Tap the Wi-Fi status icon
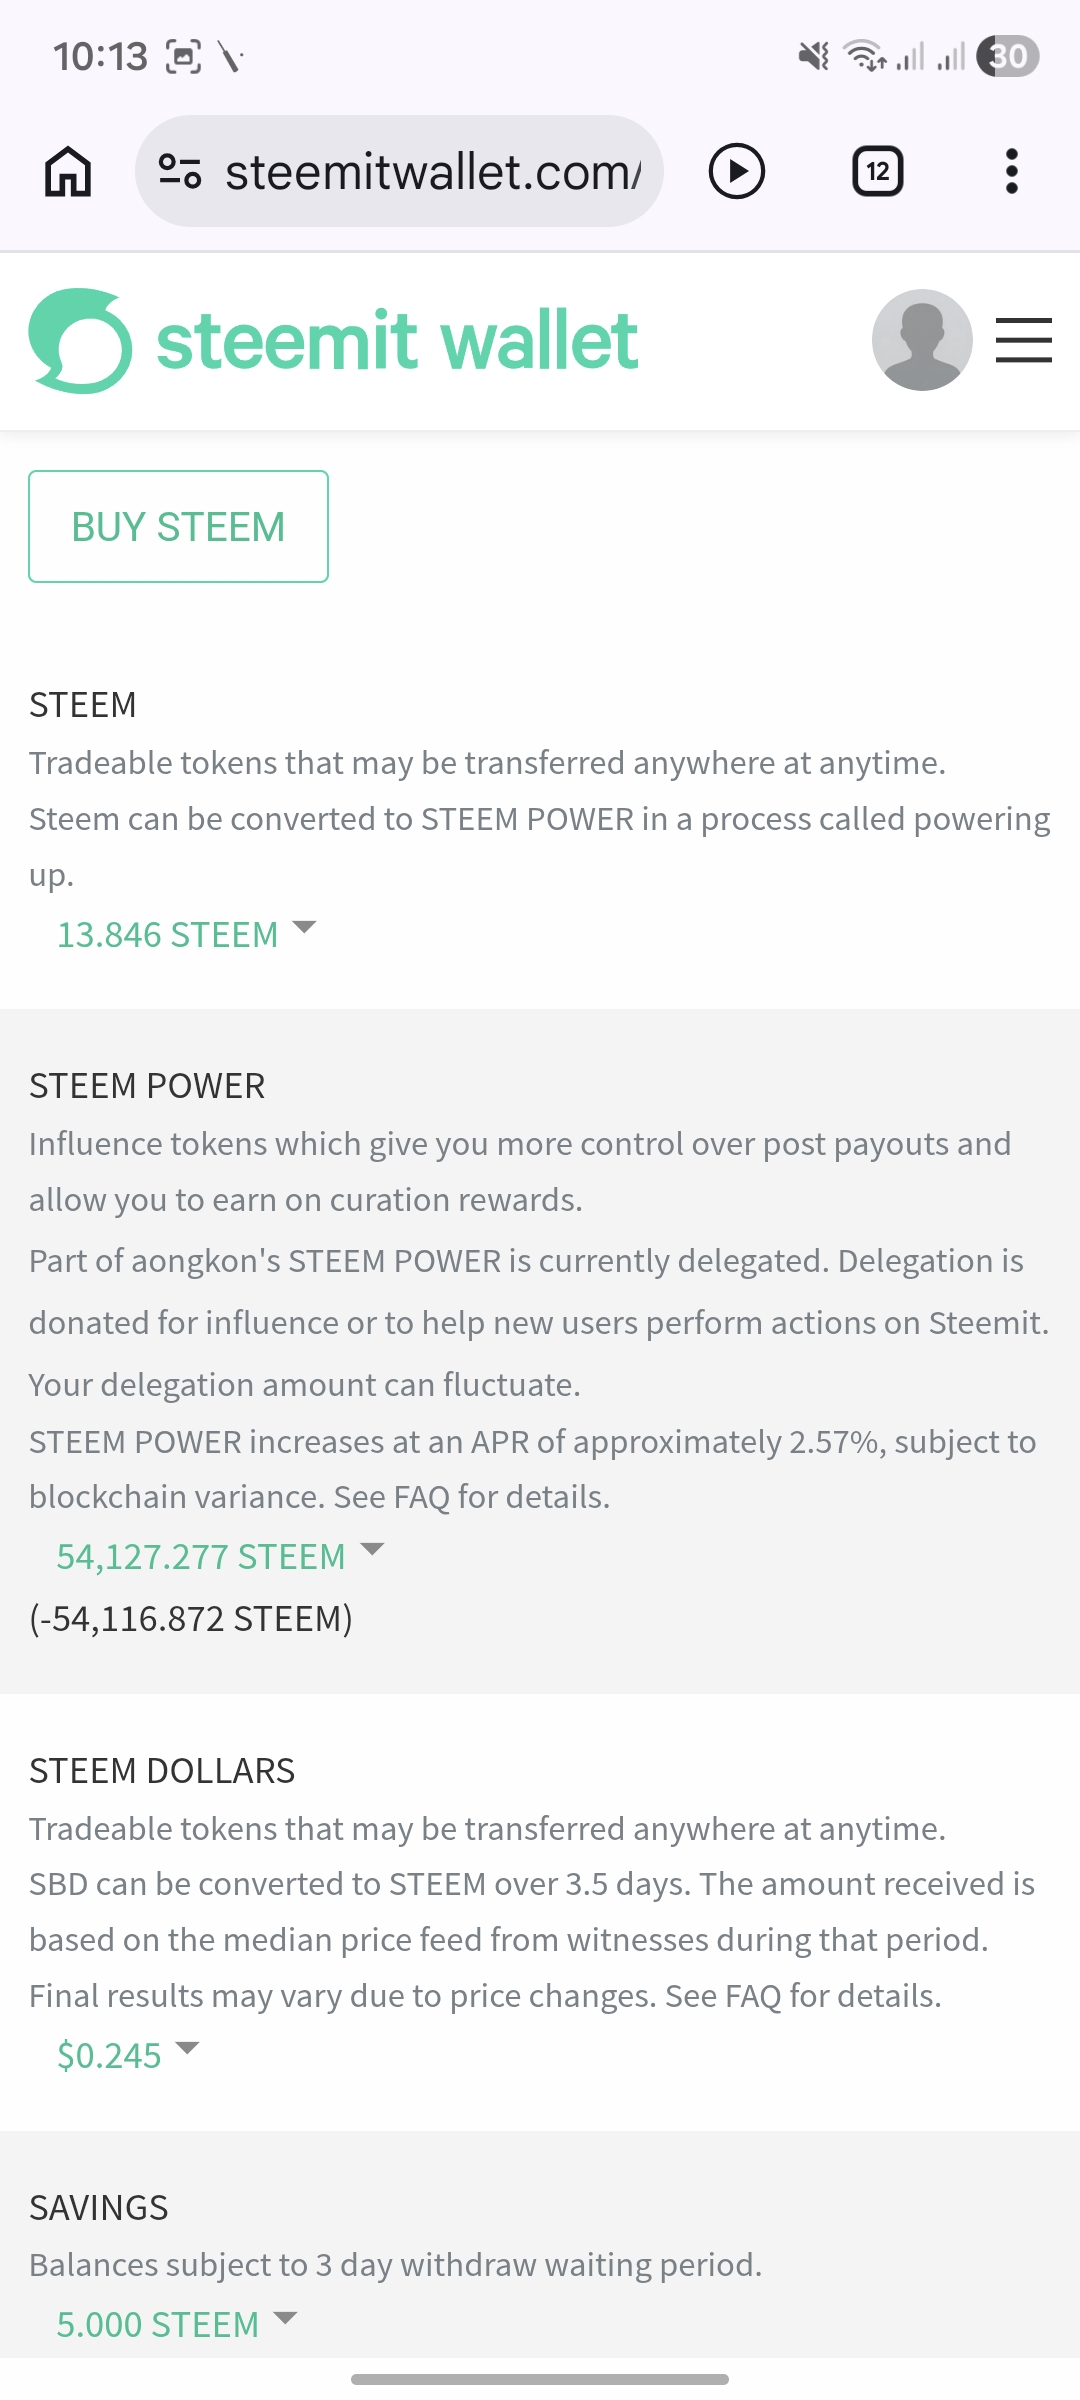Image resolution: width=1080 pixels, height=2400 pixels. [864, 56]
